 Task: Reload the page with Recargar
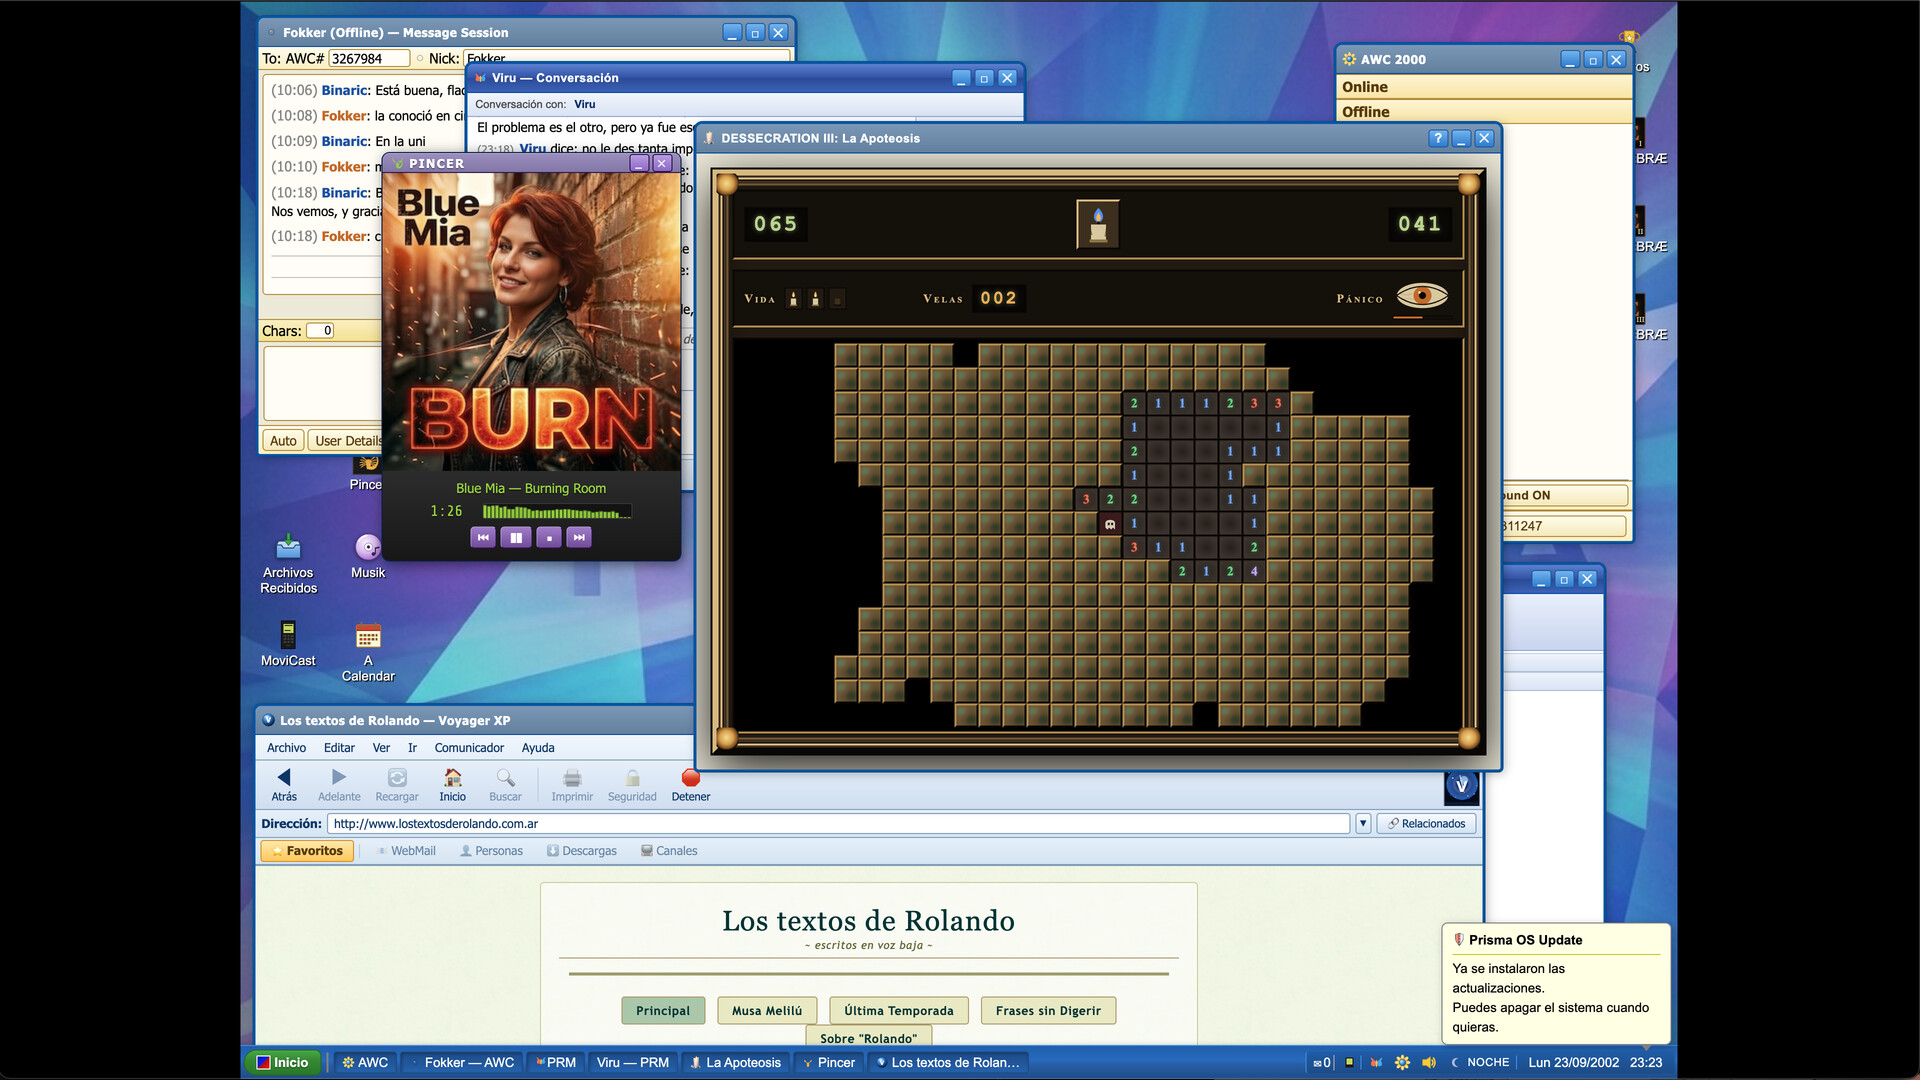click(x=397, y=785)
